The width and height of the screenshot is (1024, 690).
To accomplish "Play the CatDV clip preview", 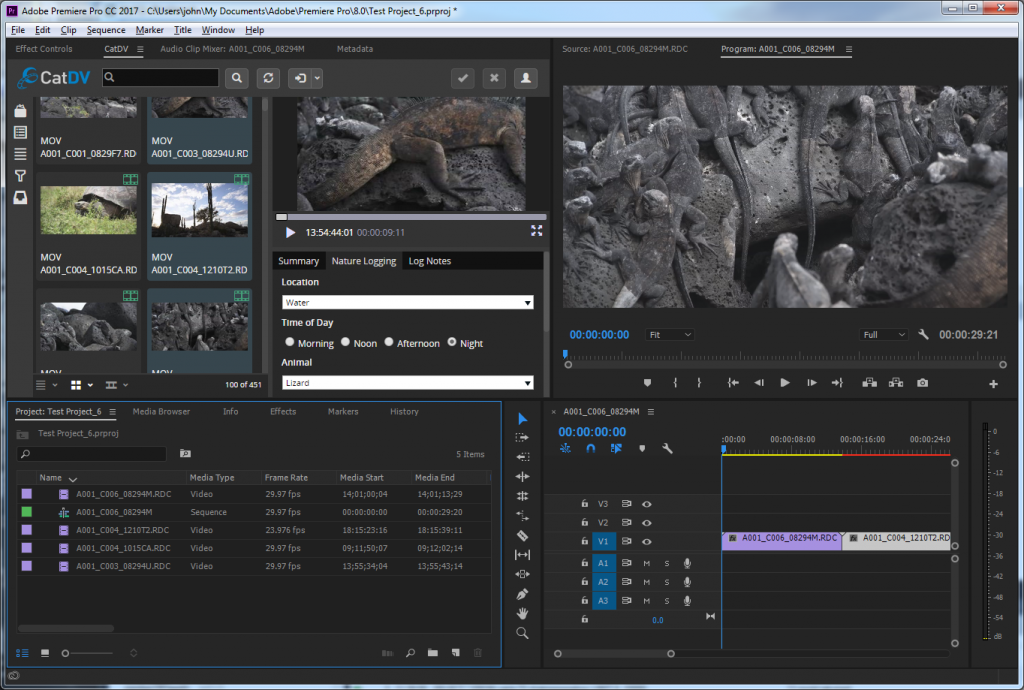I will [x=291, y=232].
